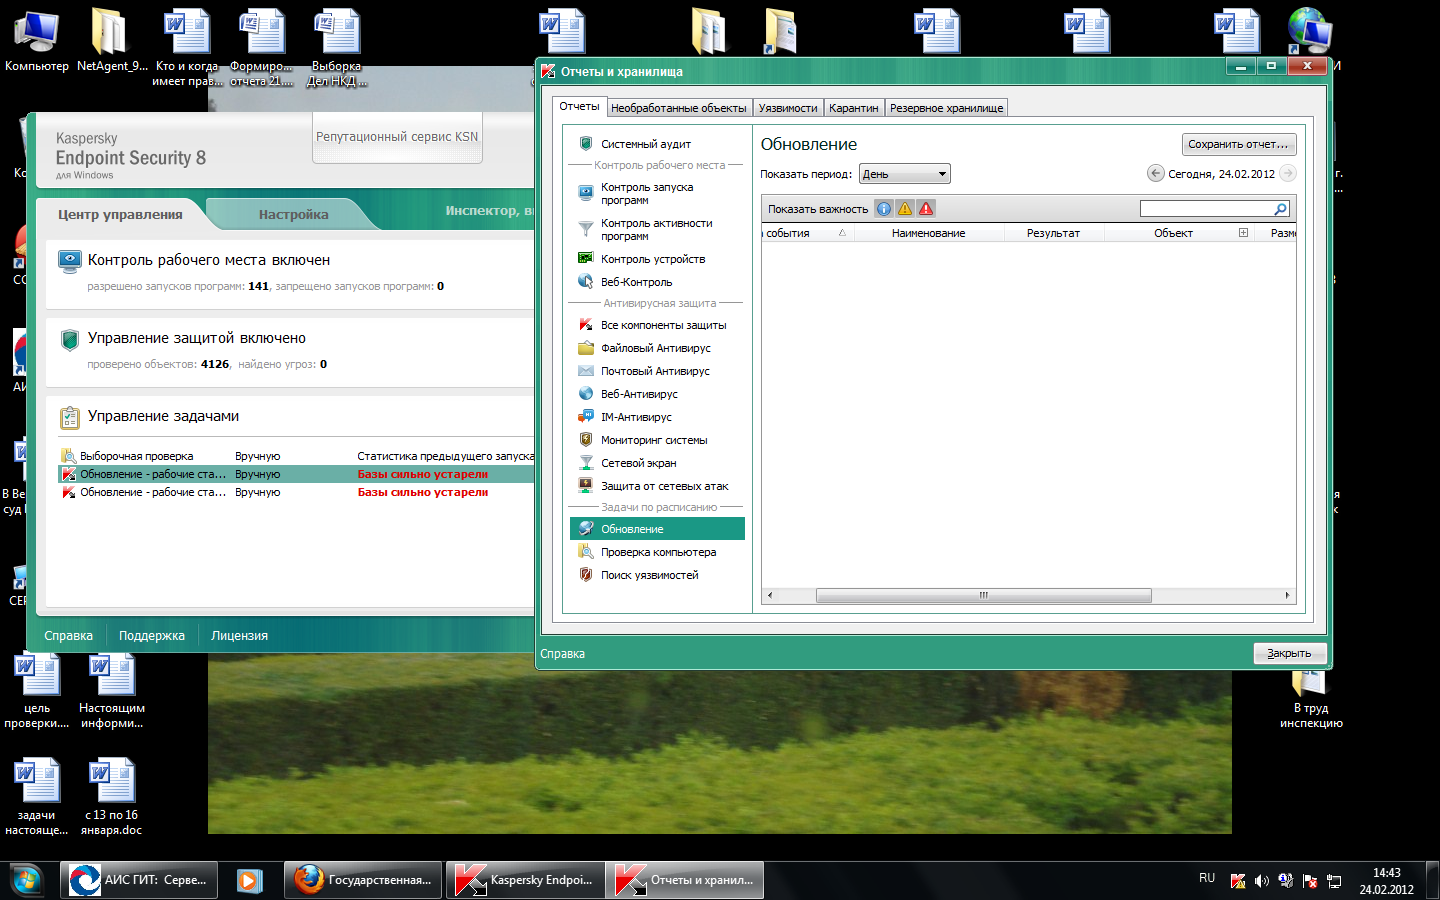Click the vulnerability search (Поиск уязвимостей) icon
The width and height of the screenshot is (1440, 900).
pyautogui.click(x=586, y=575)
